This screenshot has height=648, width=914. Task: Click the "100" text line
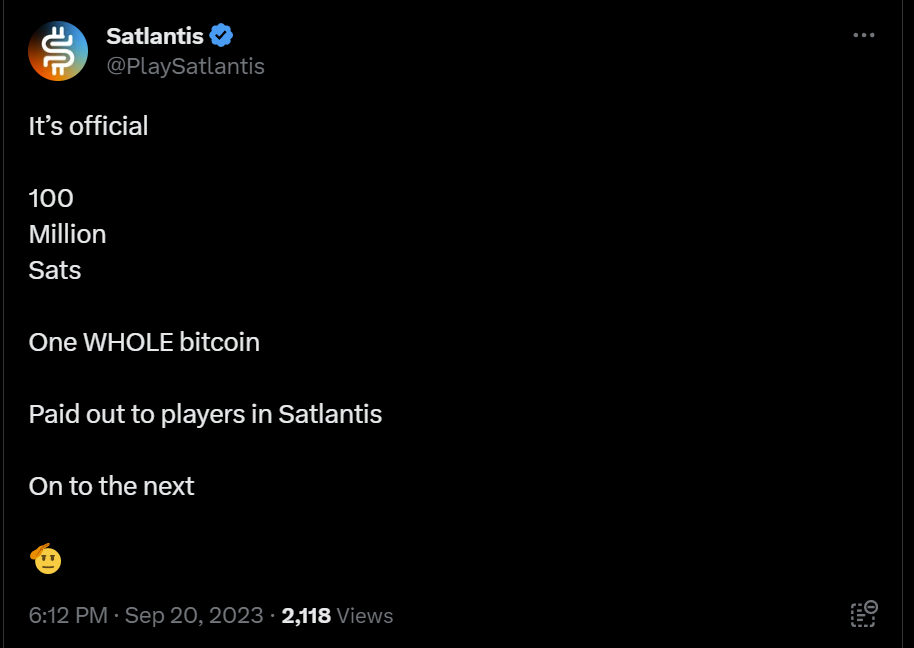[51, 198]
